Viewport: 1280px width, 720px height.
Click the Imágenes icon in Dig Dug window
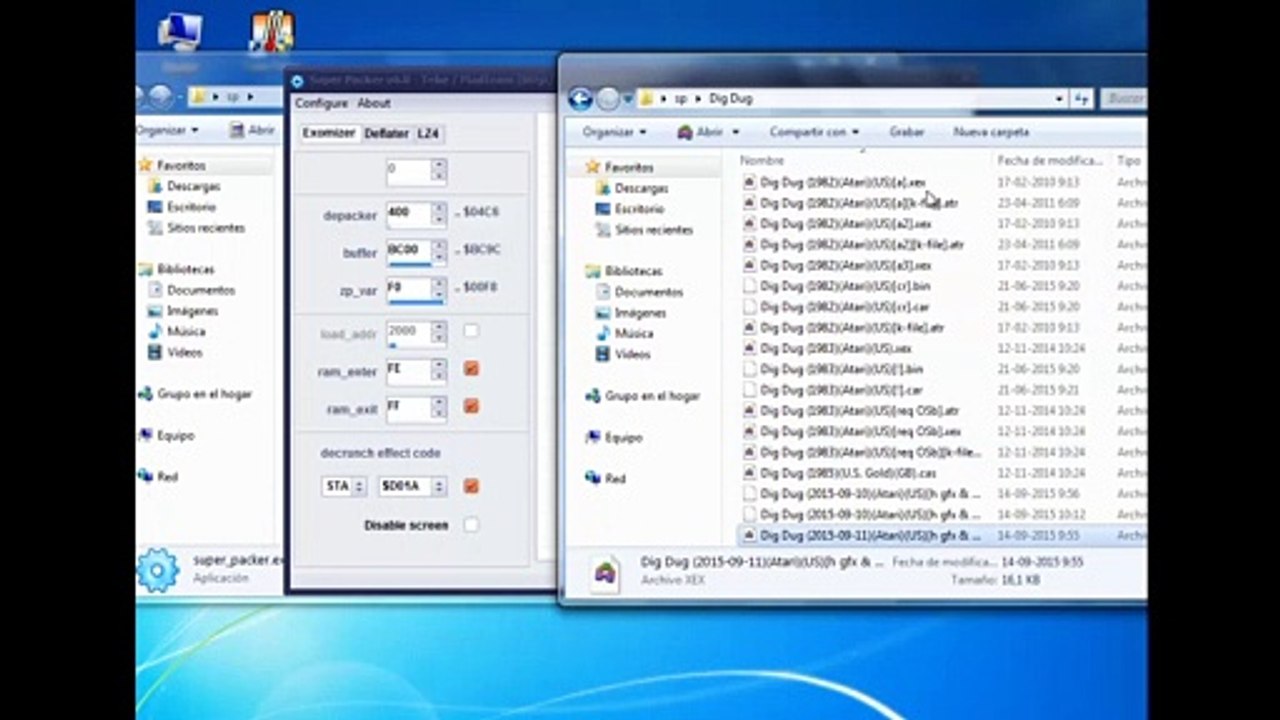coord(602,313)
